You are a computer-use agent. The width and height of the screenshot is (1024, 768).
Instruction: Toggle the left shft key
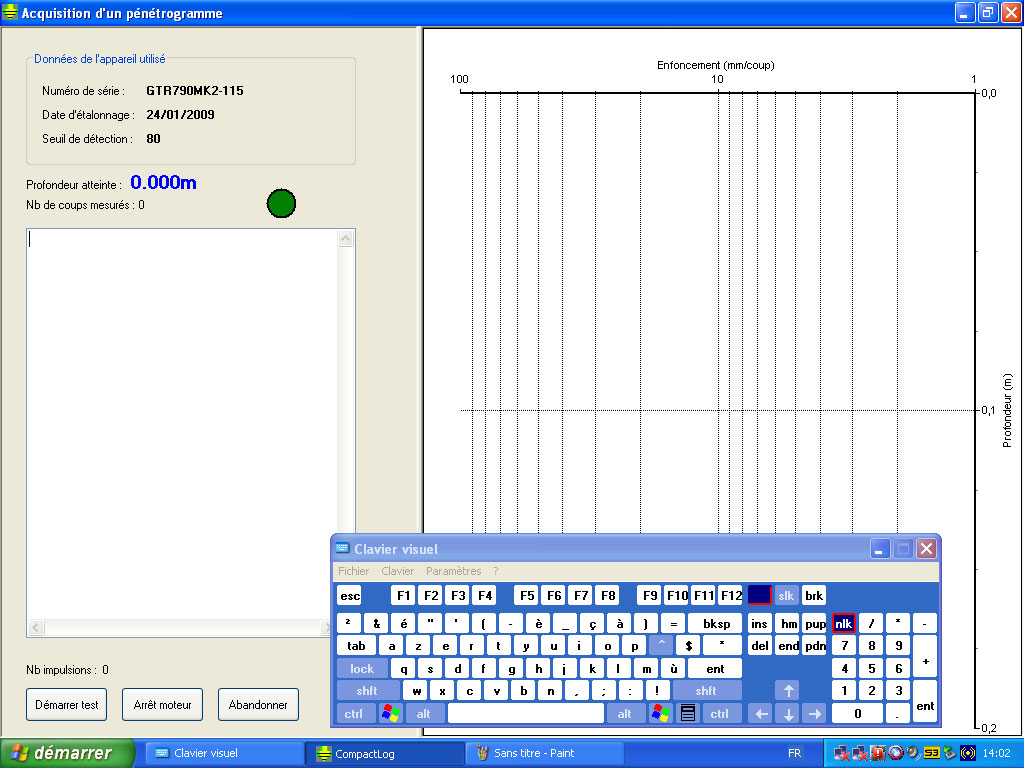pos(367,690)
